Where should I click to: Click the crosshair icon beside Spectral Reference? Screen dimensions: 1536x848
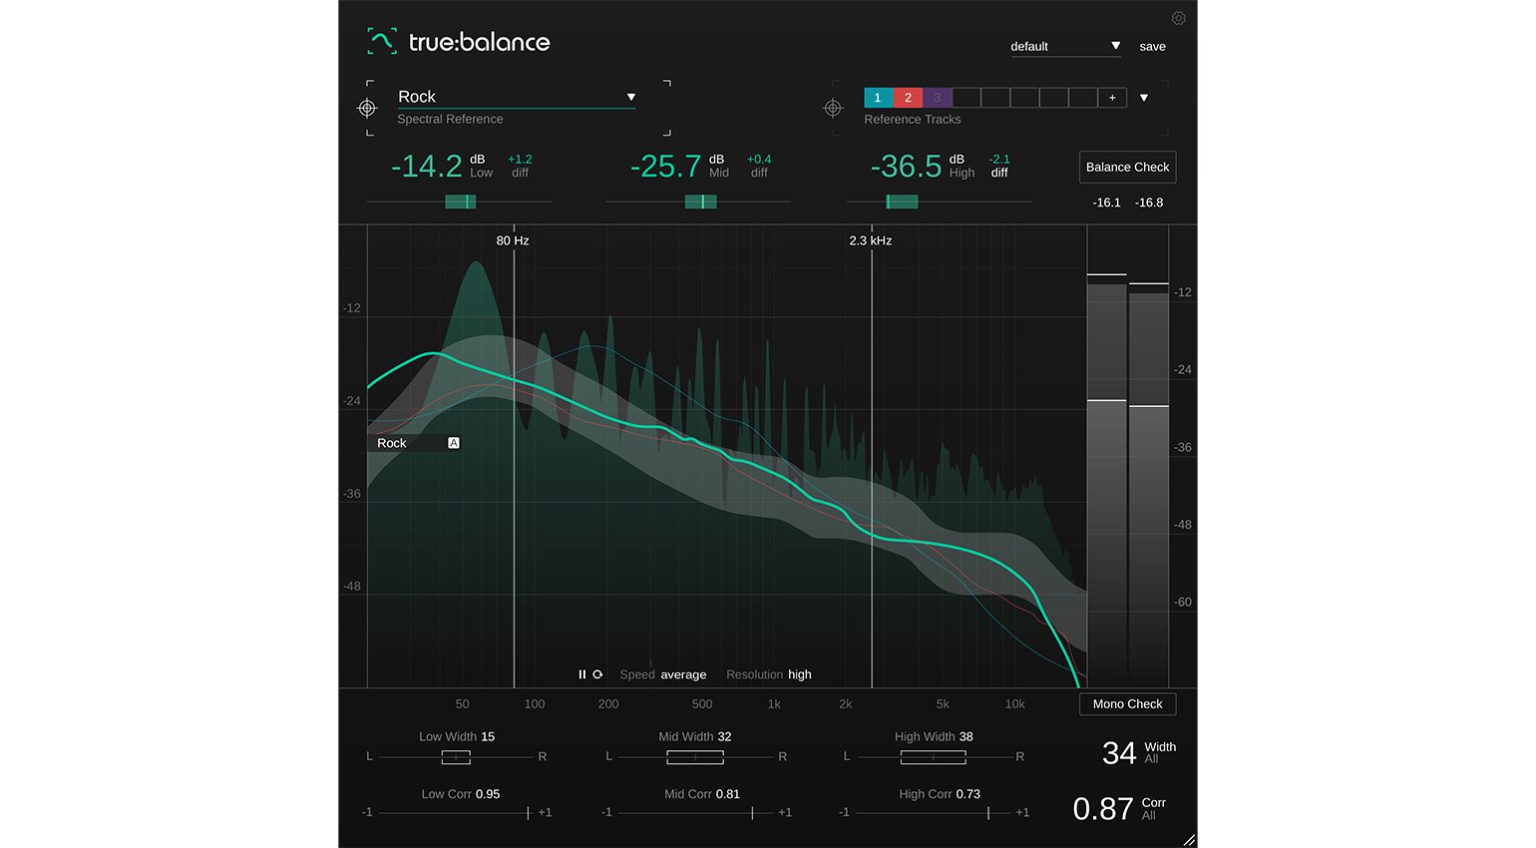pos(368,107)
